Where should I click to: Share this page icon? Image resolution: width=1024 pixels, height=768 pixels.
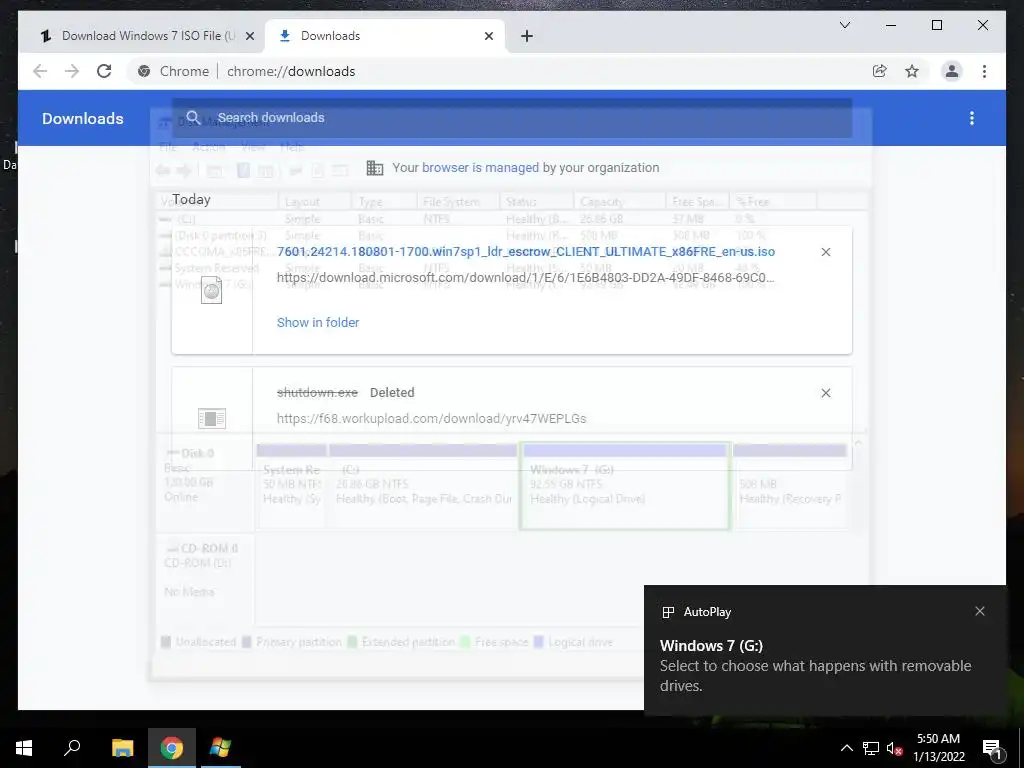point(880,71)
